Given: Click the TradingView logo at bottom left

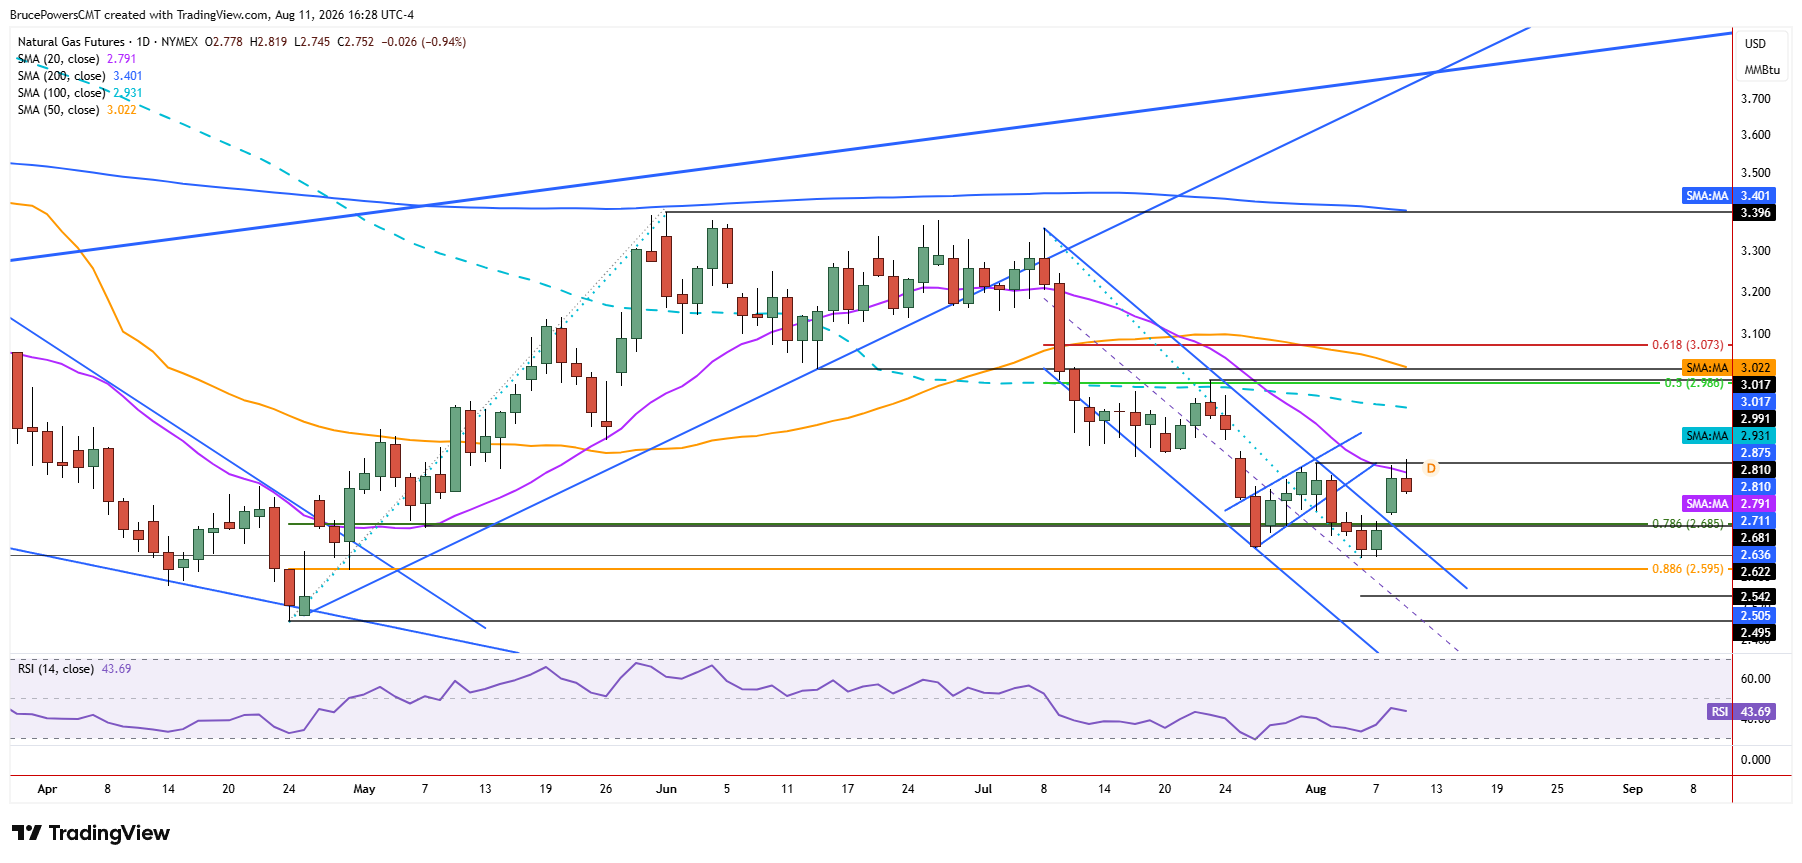Looking at the screenshot, I should tap(91, 833).
